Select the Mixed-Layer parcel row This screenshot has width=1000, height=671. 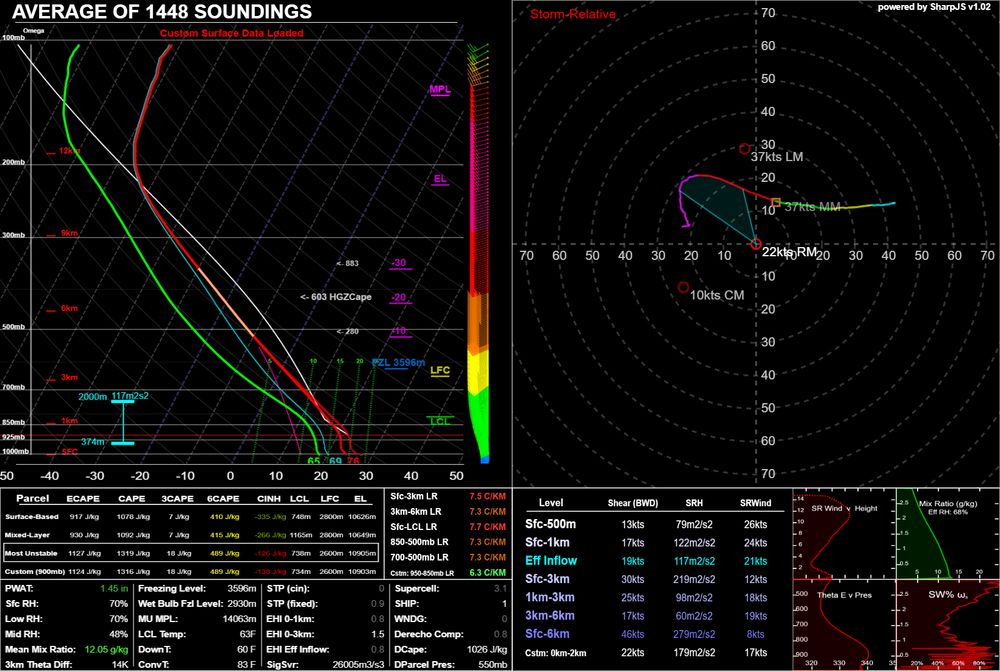191,535
